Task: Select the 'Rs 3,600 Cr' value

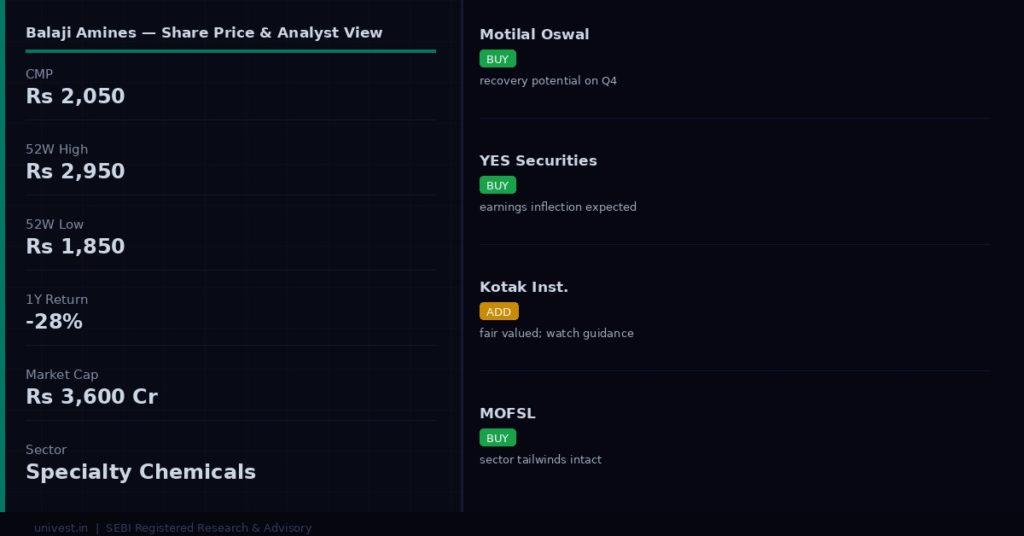Action: click(x=91, y=396)
